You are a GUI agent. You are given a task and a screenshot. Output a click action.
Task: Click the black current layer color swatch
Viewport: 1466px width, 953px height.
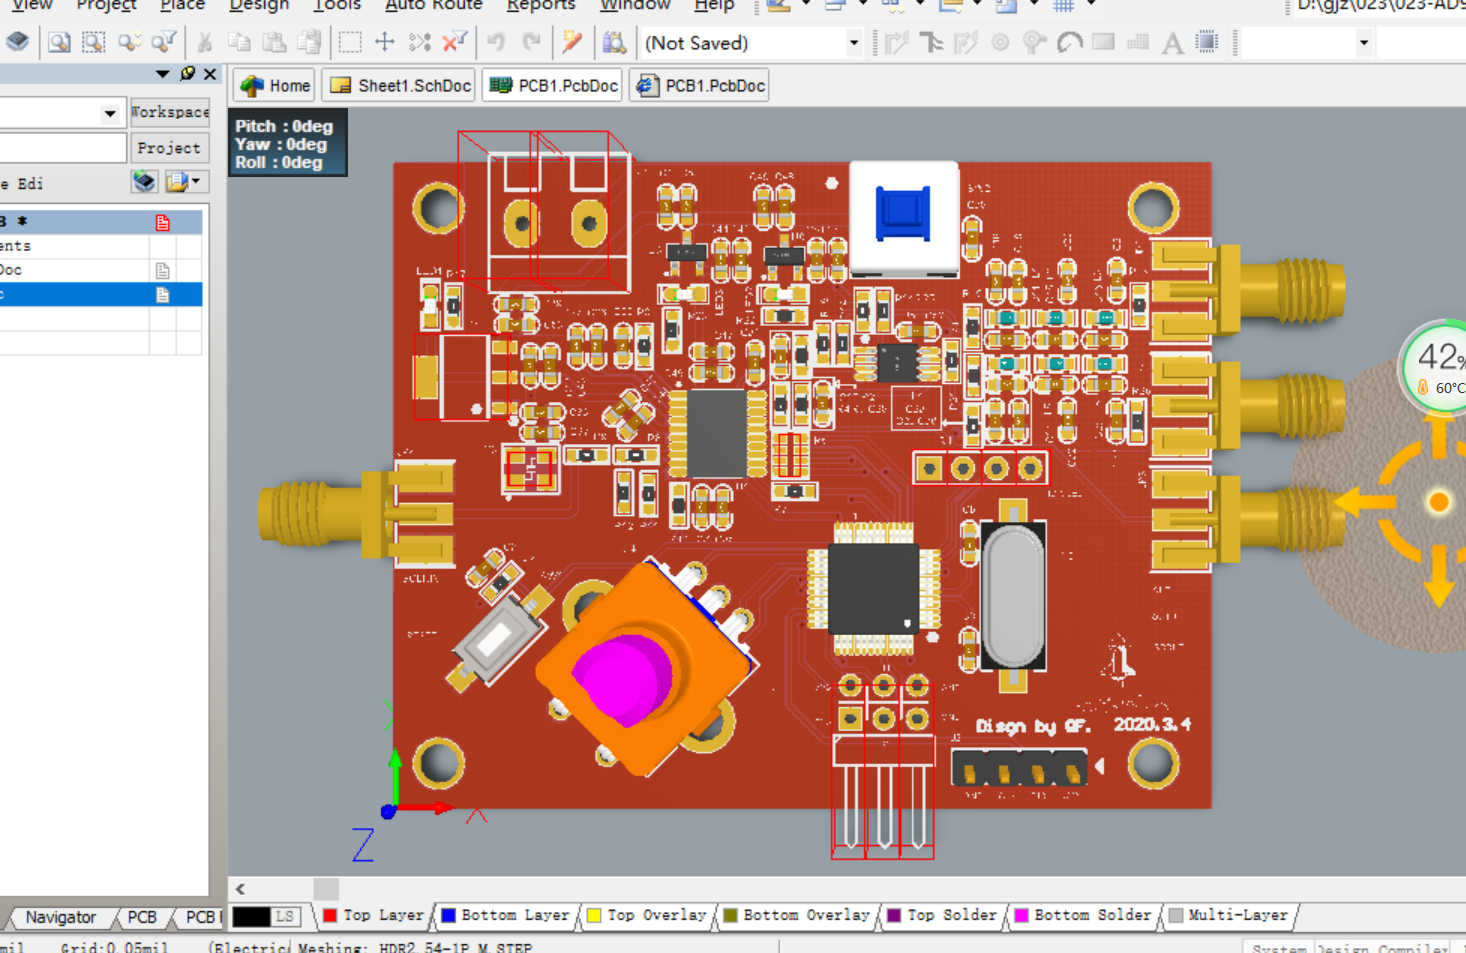pyautogui.click(x=251, y=916)
